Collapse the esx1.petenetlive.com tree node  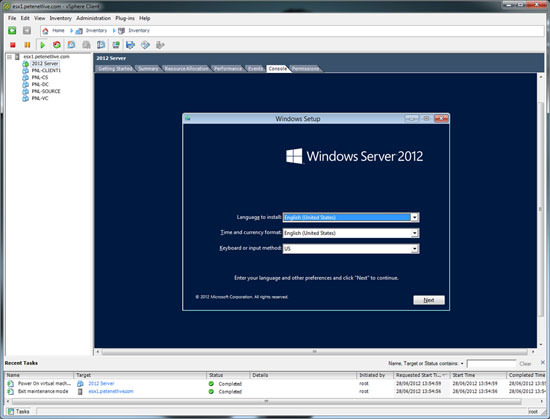pyautogui.click(x=9, y=56)
